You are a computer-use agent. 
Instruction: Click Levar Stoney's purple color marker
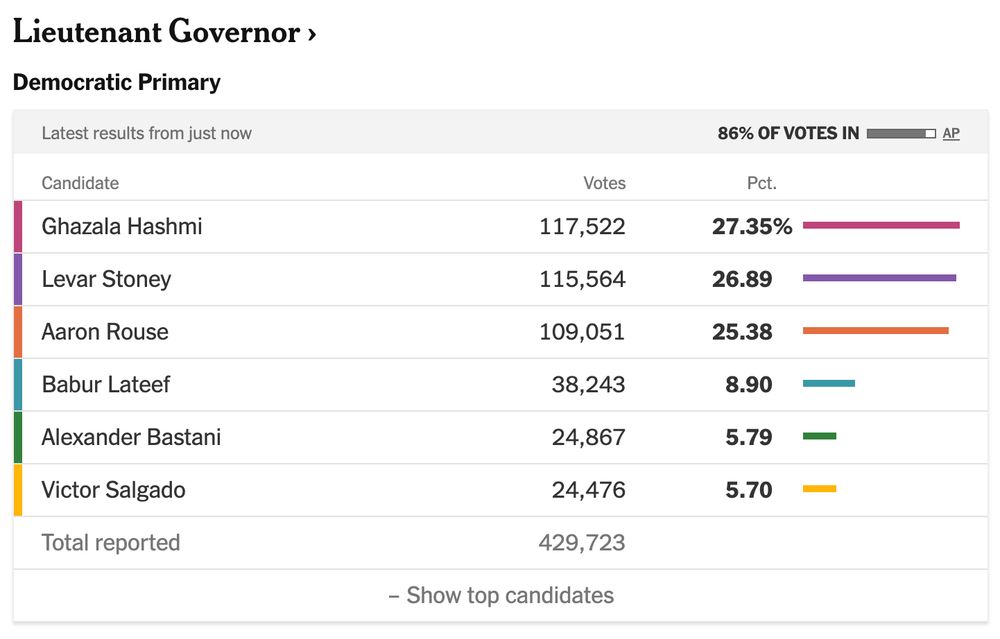coord(18,279)
